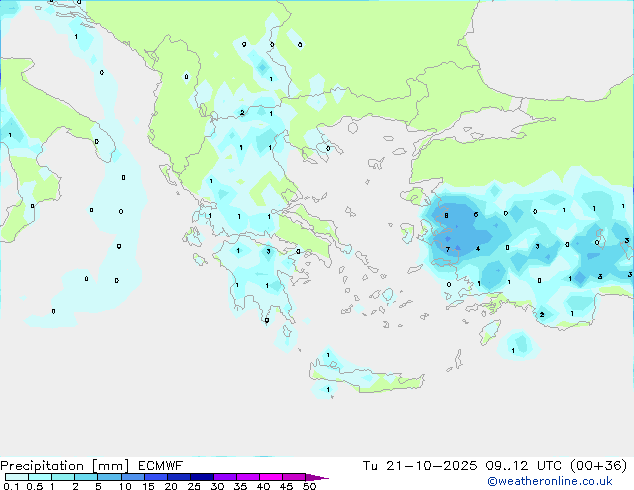Click the "0.1" legend scale label
634x490 pixels.
pos(11,486)
